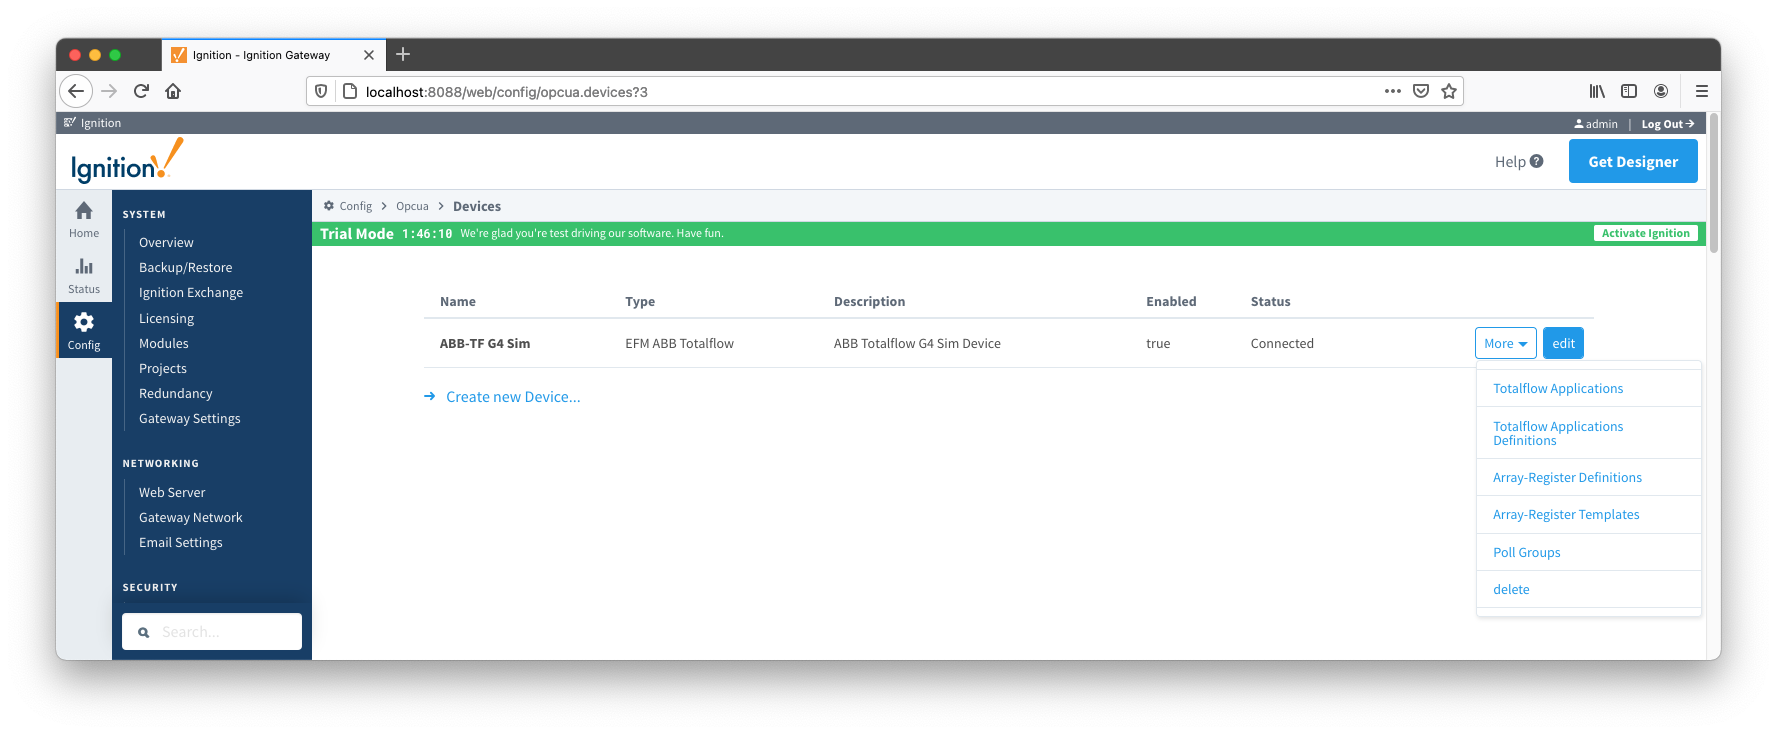The image size is (1777, 734).
Task: Click the Get Designer button
Action: [x=1633, y=161]
